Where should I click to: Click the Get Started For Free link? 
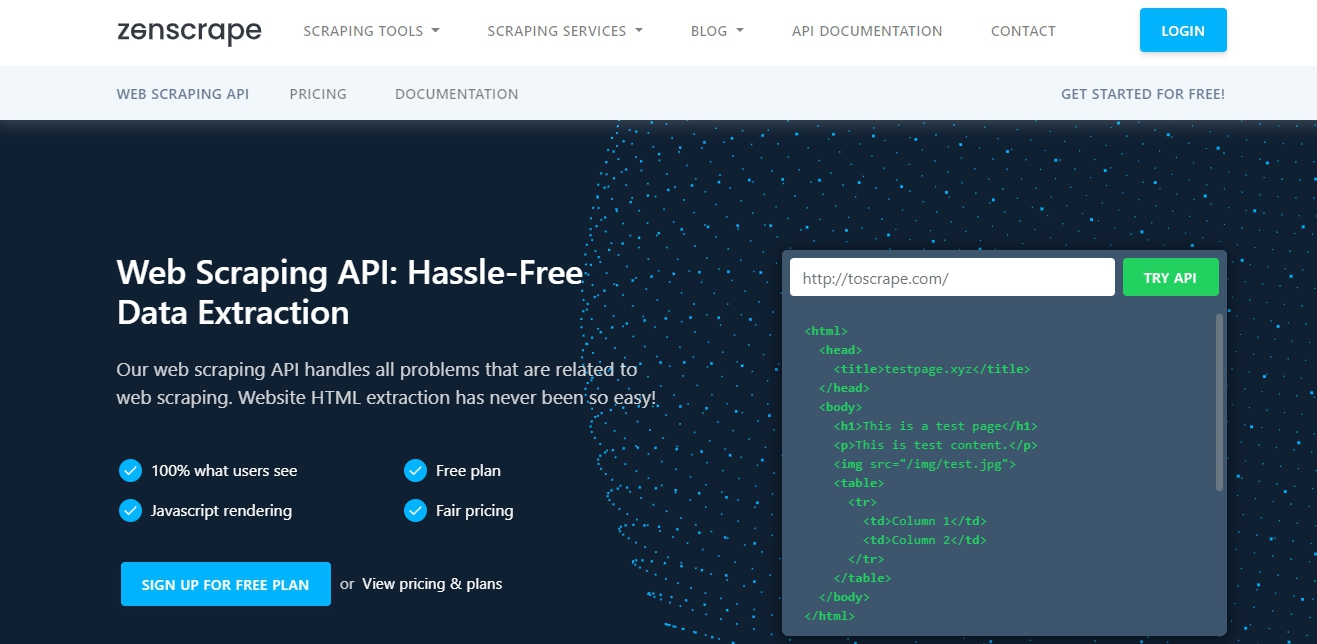(x=1142, y=94)
